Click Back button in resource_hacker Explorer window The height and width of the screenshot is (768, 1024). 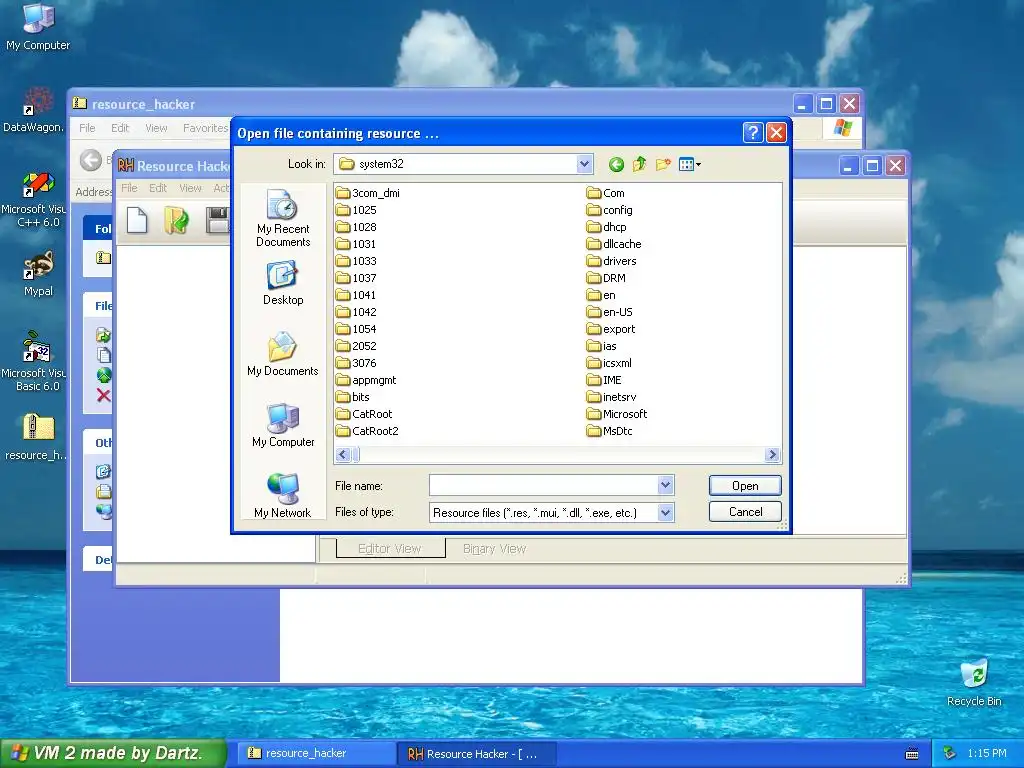[91, 160]
